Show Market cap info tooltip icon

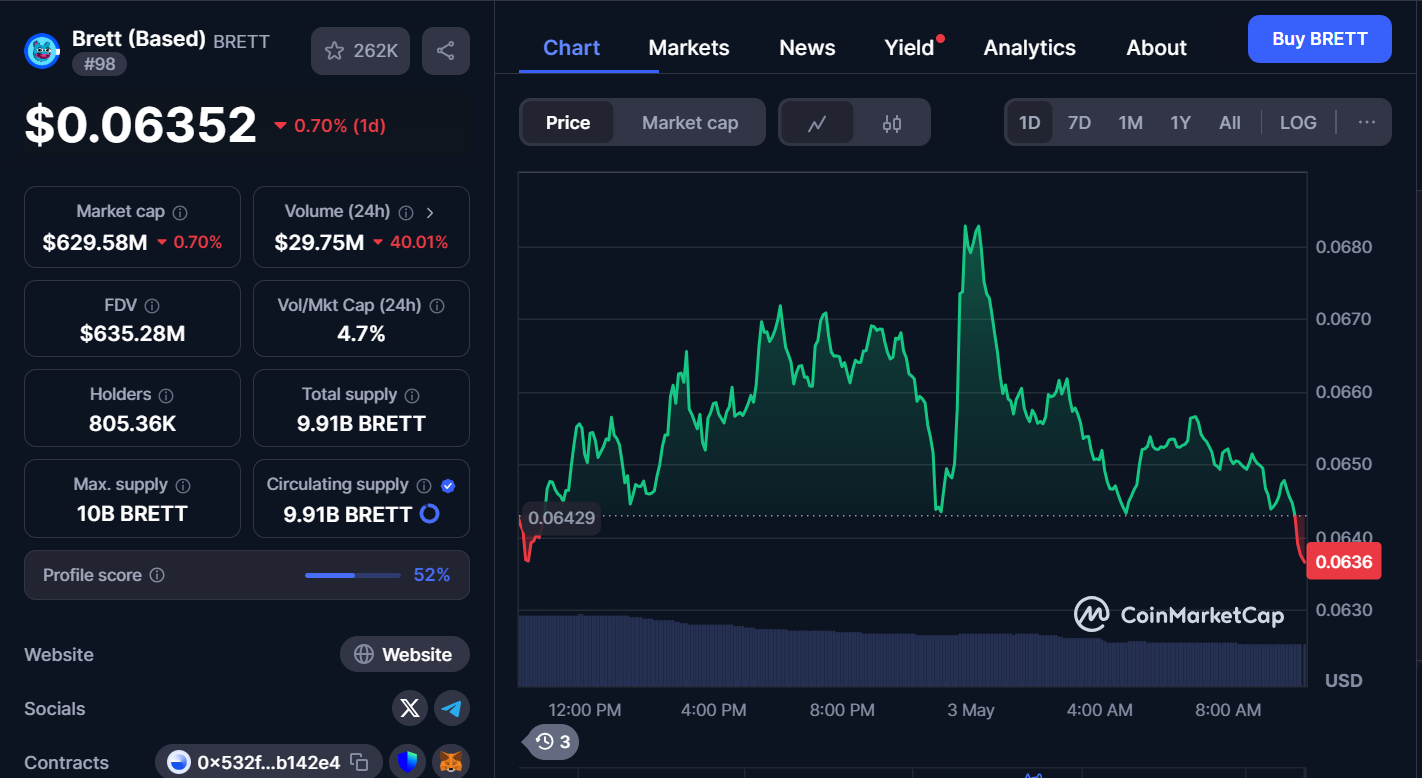pyautogui.click(x=180, y=212)
